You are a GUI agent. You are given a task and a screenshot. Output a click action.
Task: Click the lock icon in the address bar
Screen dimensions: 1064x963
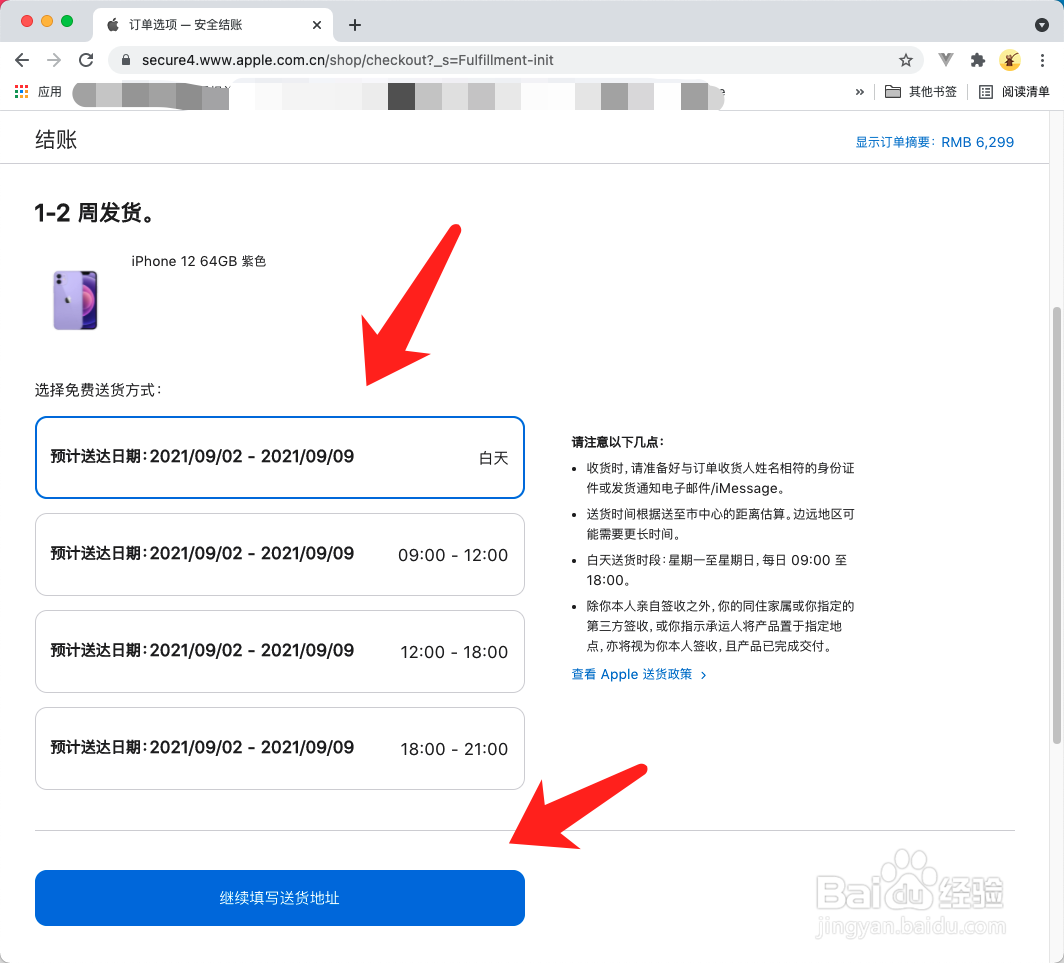(x=126, y=60)
